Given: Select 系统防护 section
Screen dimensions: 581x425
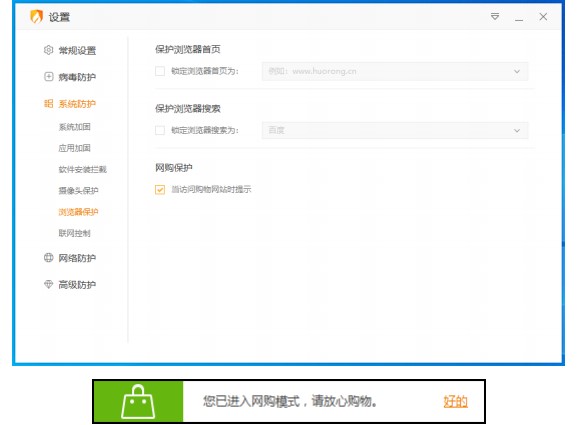Looking at the screenshot, I should (77, 104).
